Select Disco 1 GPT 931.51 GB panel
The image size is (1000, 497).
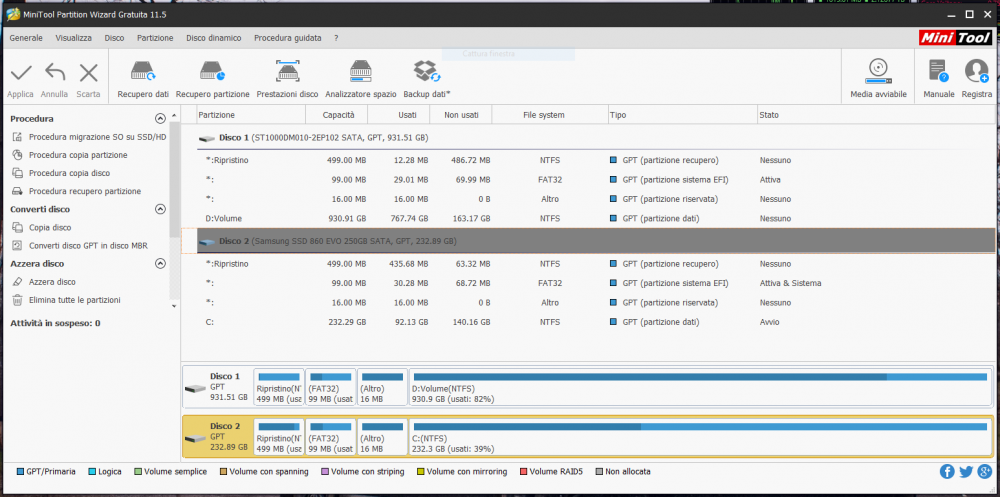click(217, 387)
